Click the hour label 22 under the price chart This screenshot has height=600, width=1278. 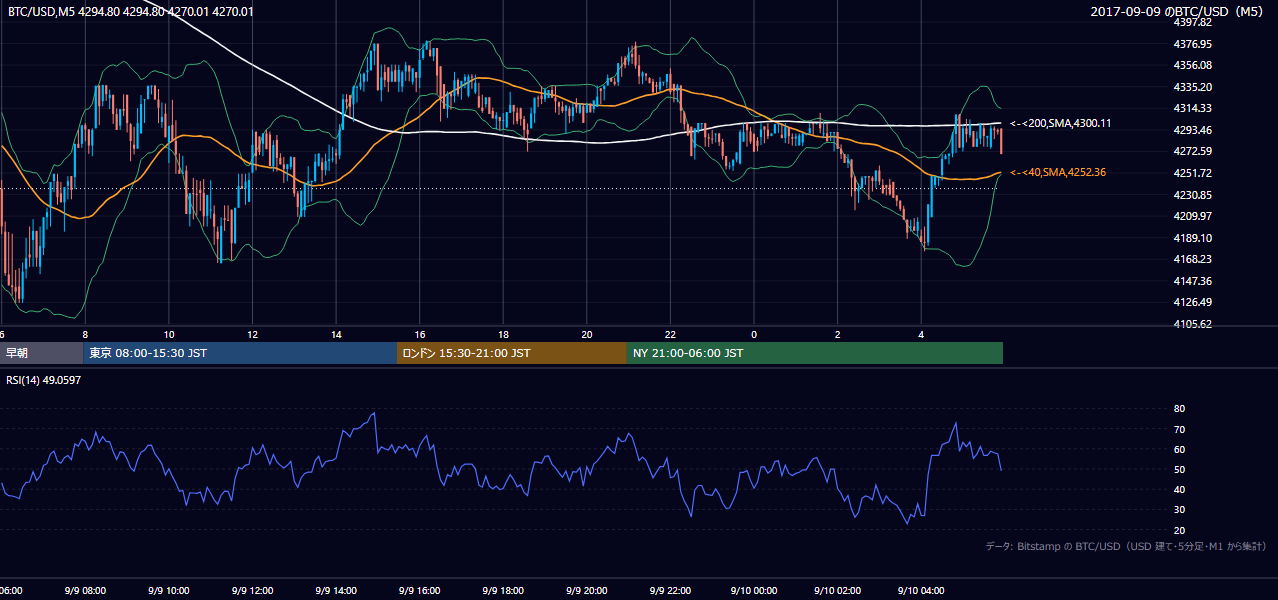[x=671, y=334]
